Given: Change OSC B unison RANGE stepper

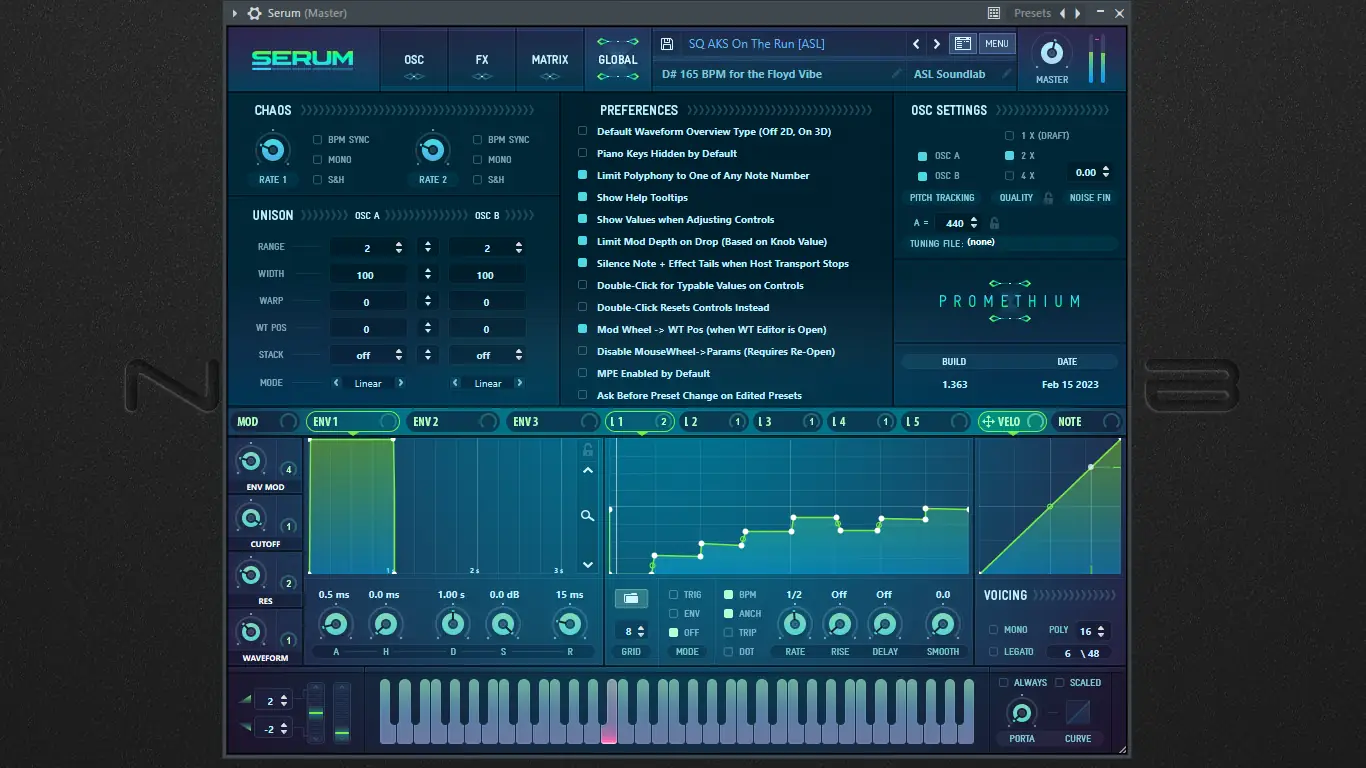Looking at the screenshot, I should (x=519, y=248).
